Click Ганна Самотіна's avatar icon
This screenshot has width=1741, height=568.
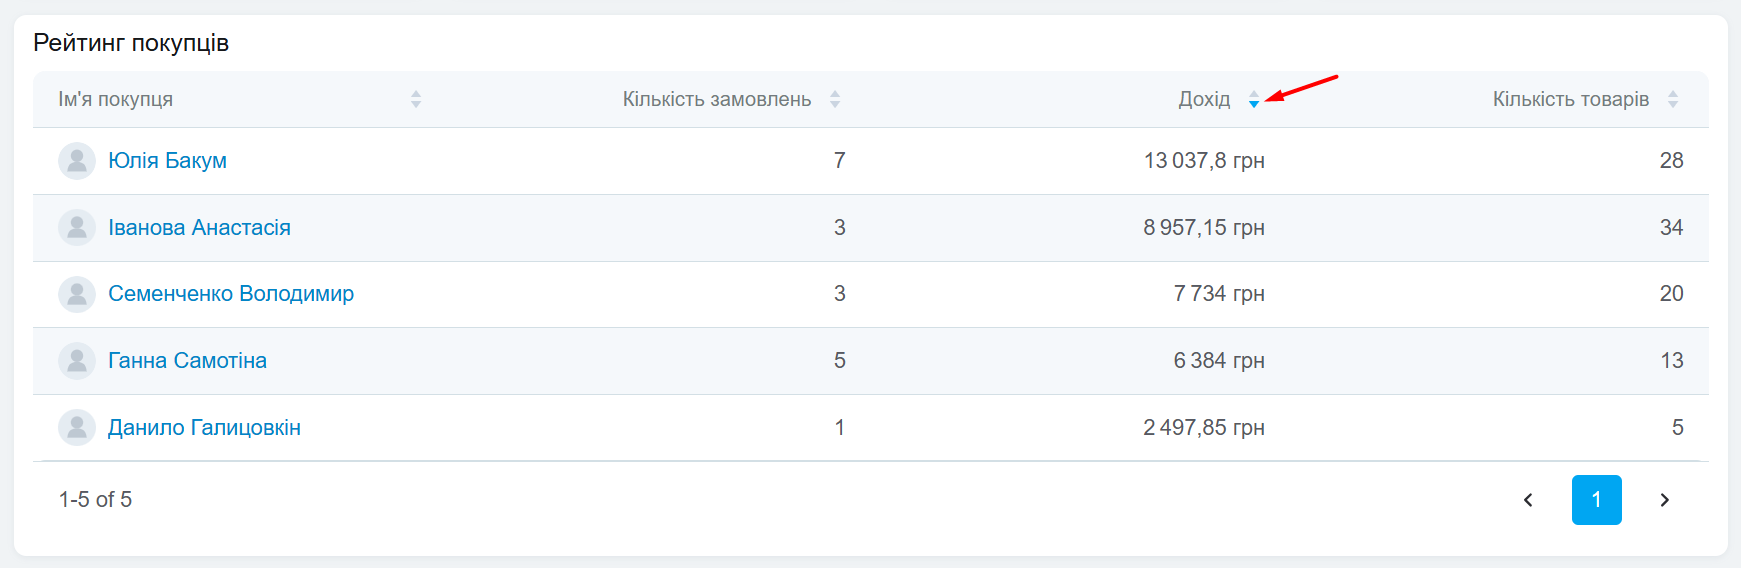click(x=77, y=361)
